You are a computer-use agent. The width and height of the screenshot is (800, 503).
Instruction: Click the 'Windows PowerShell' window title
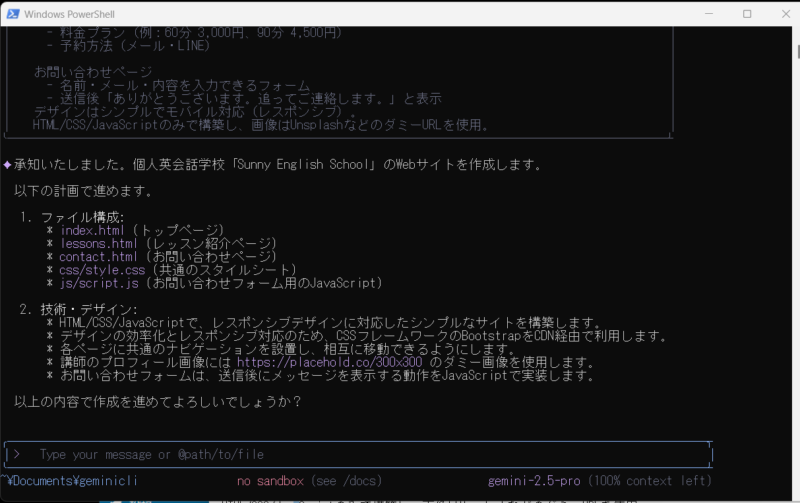point(69,14)
